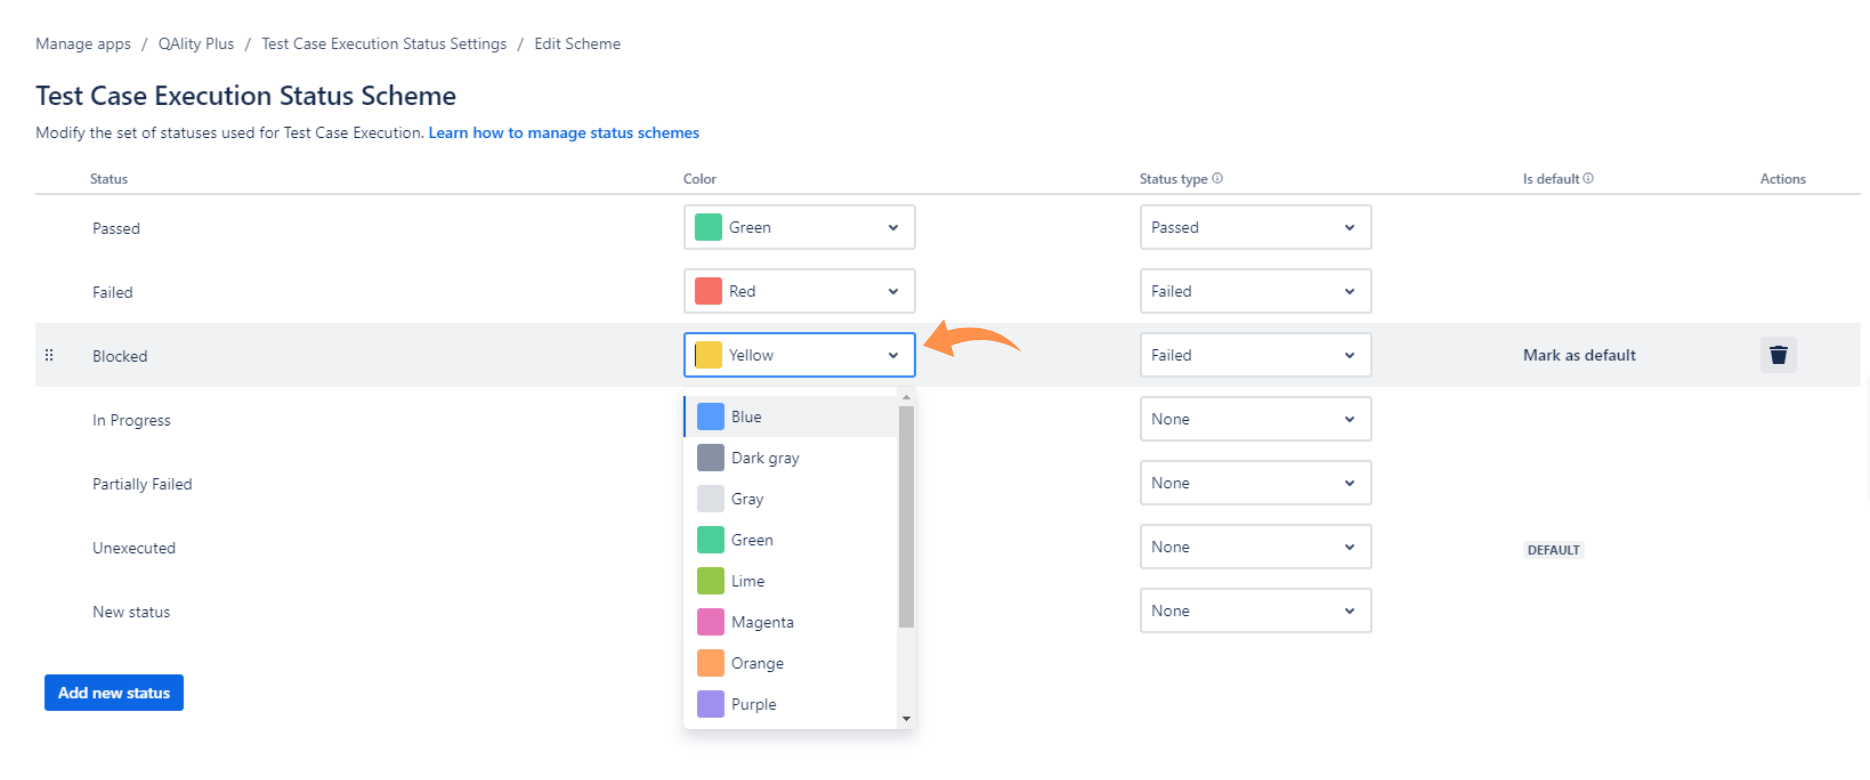The height and width of the screenshot is (780, 1870).
Task: Click the Status type info icon
Action: 1217,178
